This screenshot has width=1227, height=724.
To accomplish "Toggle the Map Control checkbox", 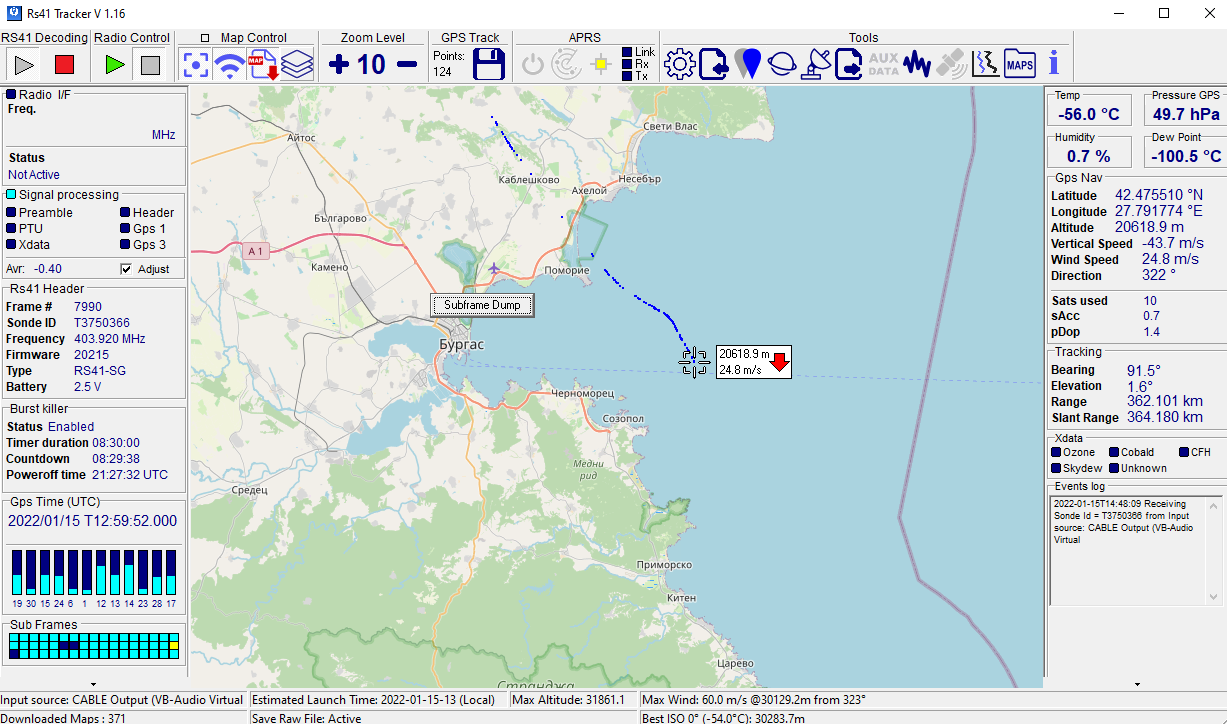I will pyautogui.click(x=205, y=38).
